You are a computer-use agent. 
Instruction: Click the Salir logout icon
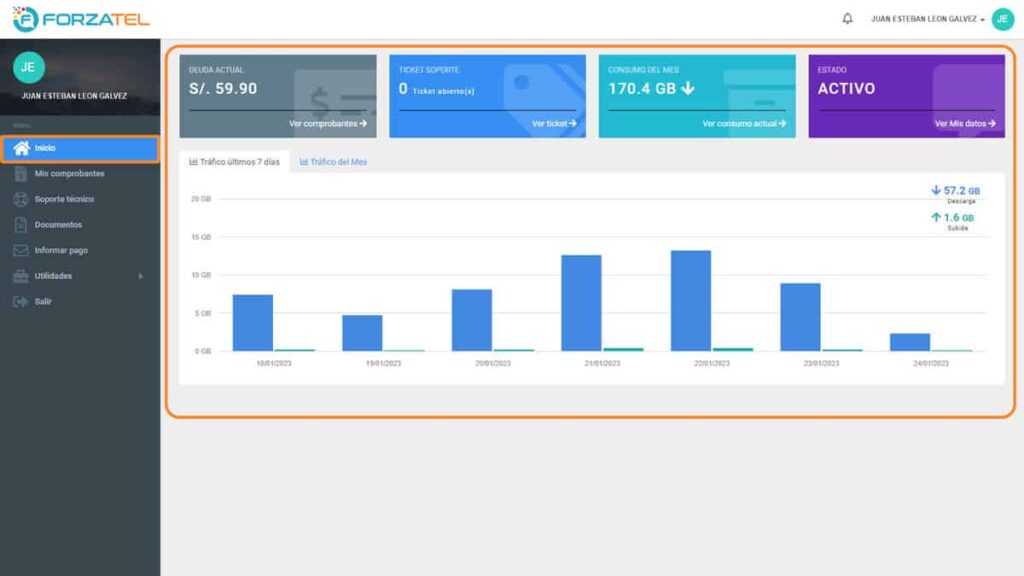(20, 302)
